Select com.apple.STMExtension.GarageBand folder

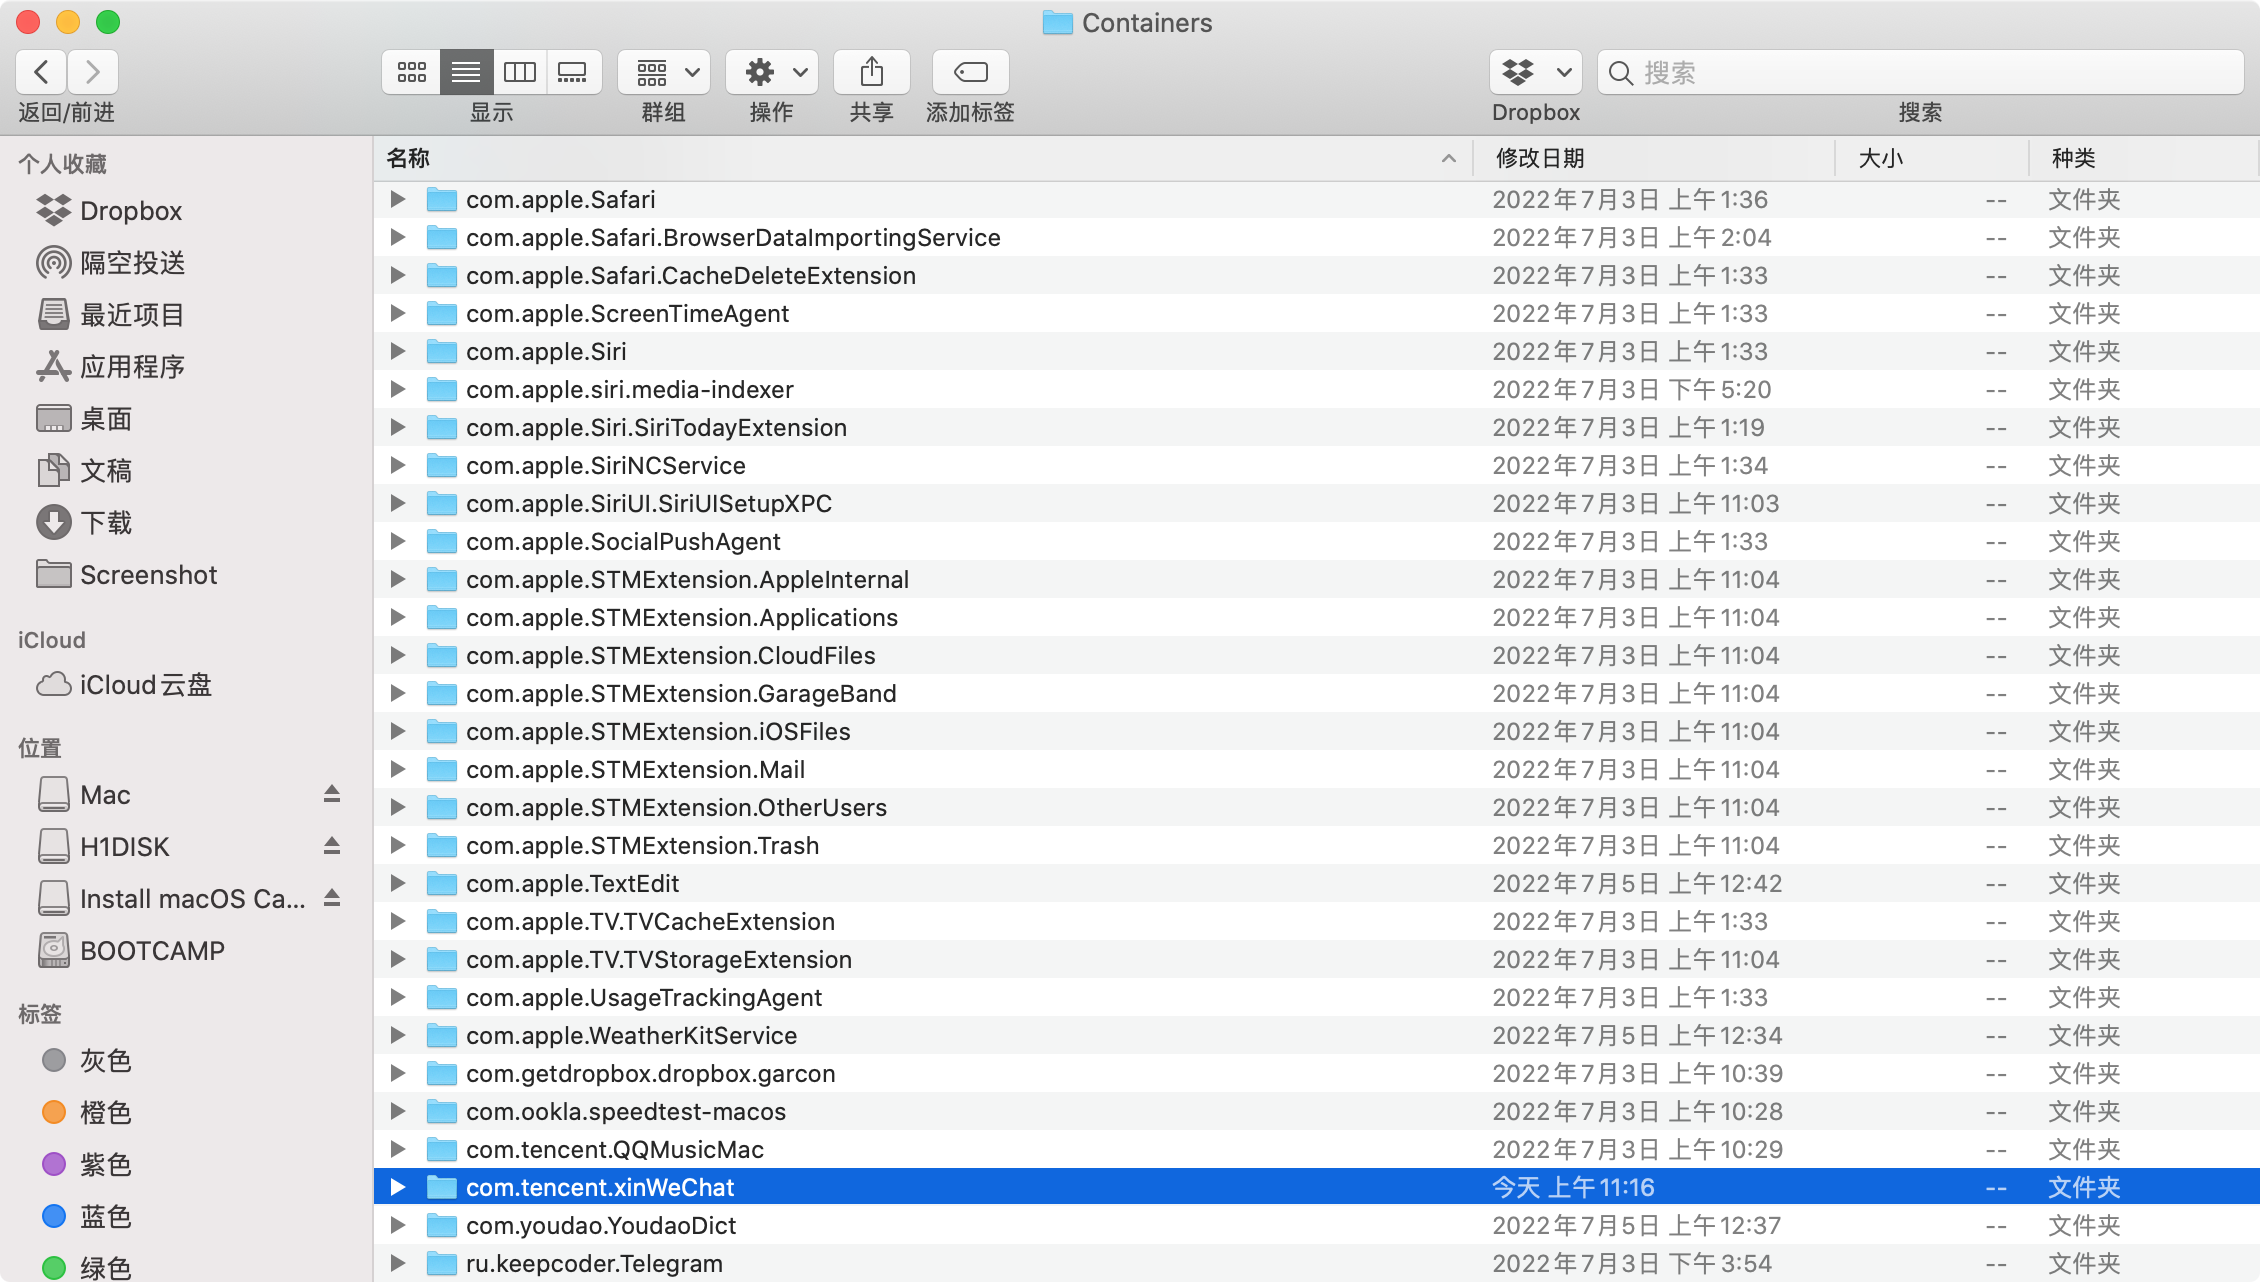point(1317,693)
